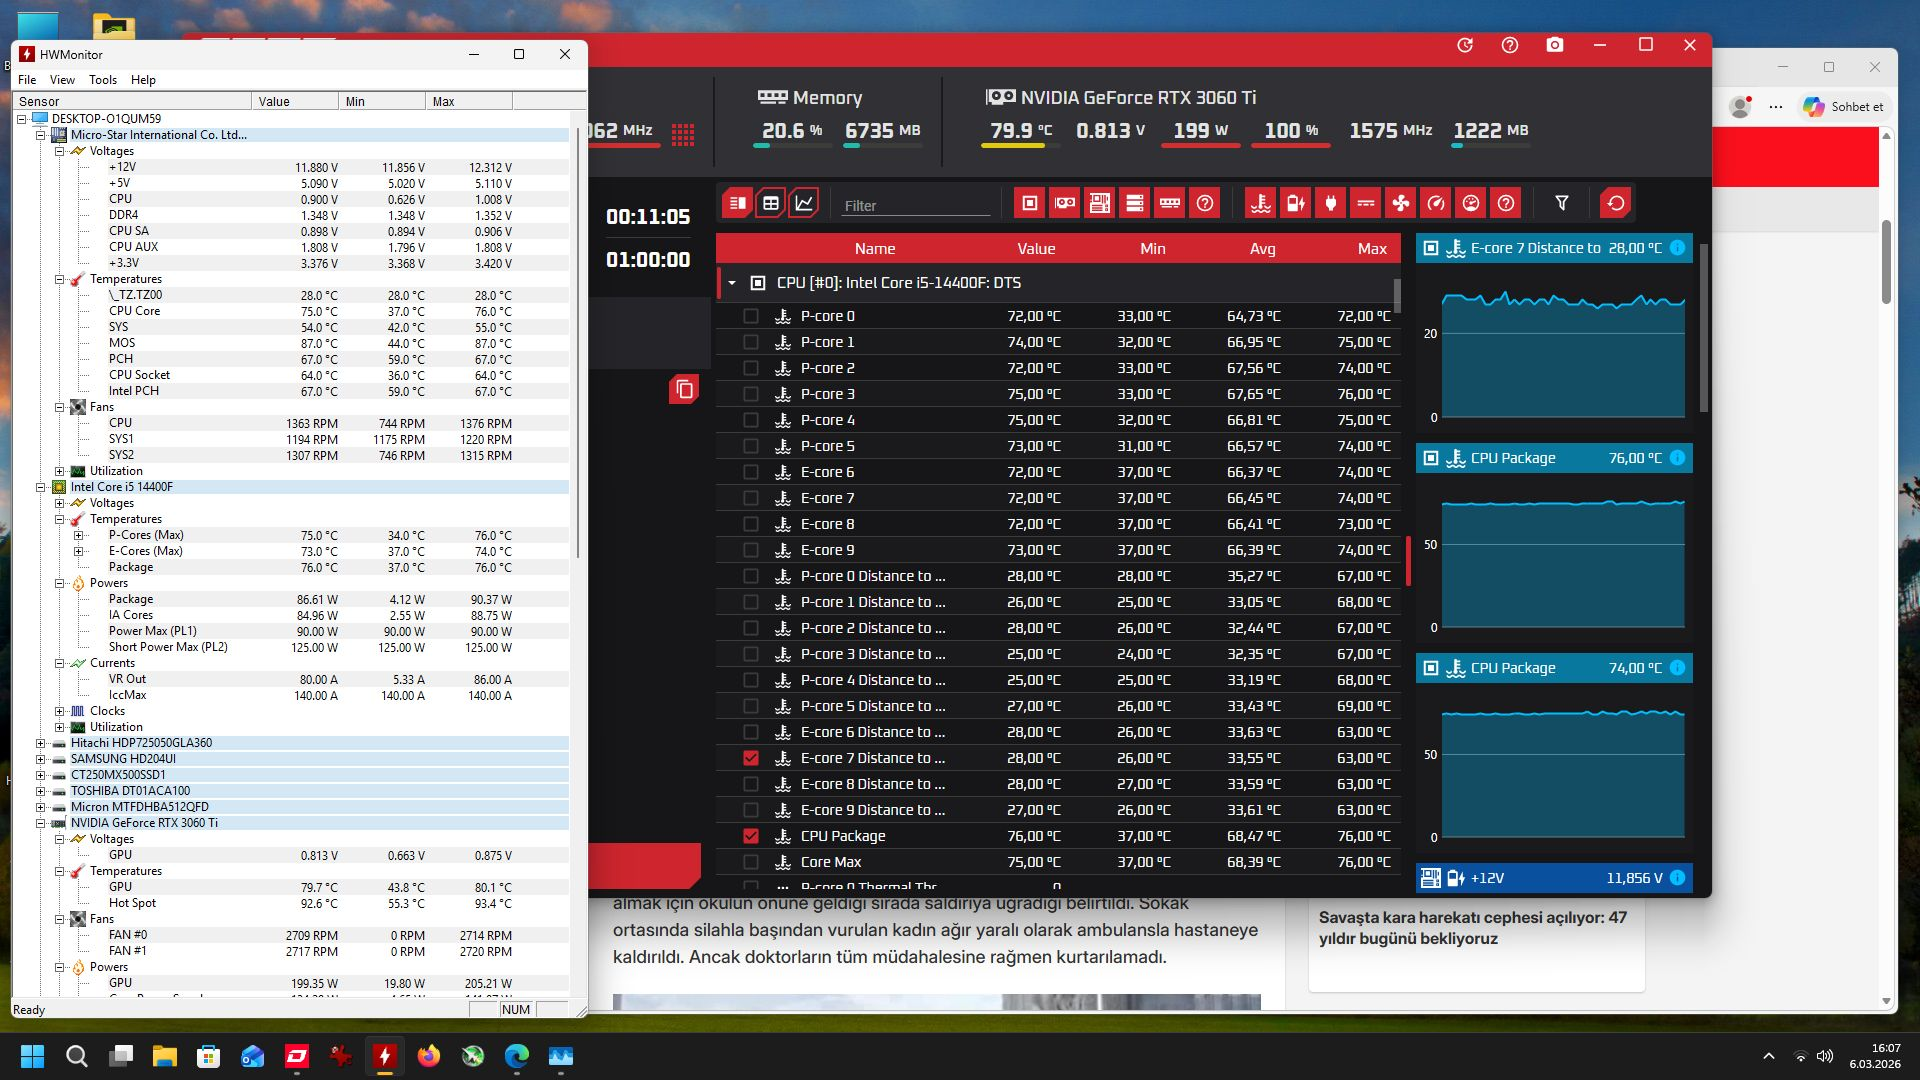
Task: Toggle the storage sensor filter icon
Action: [x=1134, y=204]
